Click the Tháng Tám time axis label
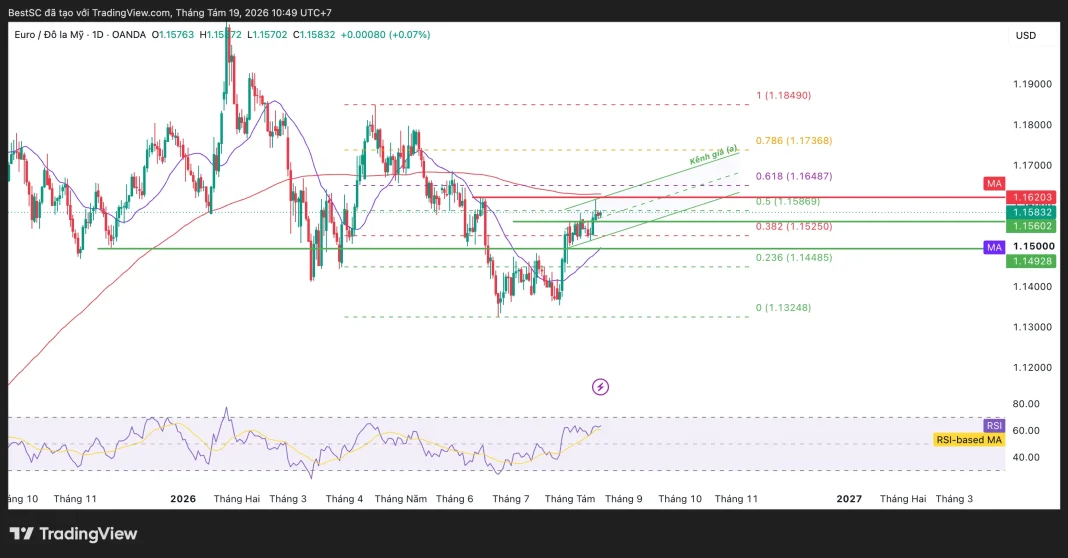 pyautogui.click(x=570, y=499)
